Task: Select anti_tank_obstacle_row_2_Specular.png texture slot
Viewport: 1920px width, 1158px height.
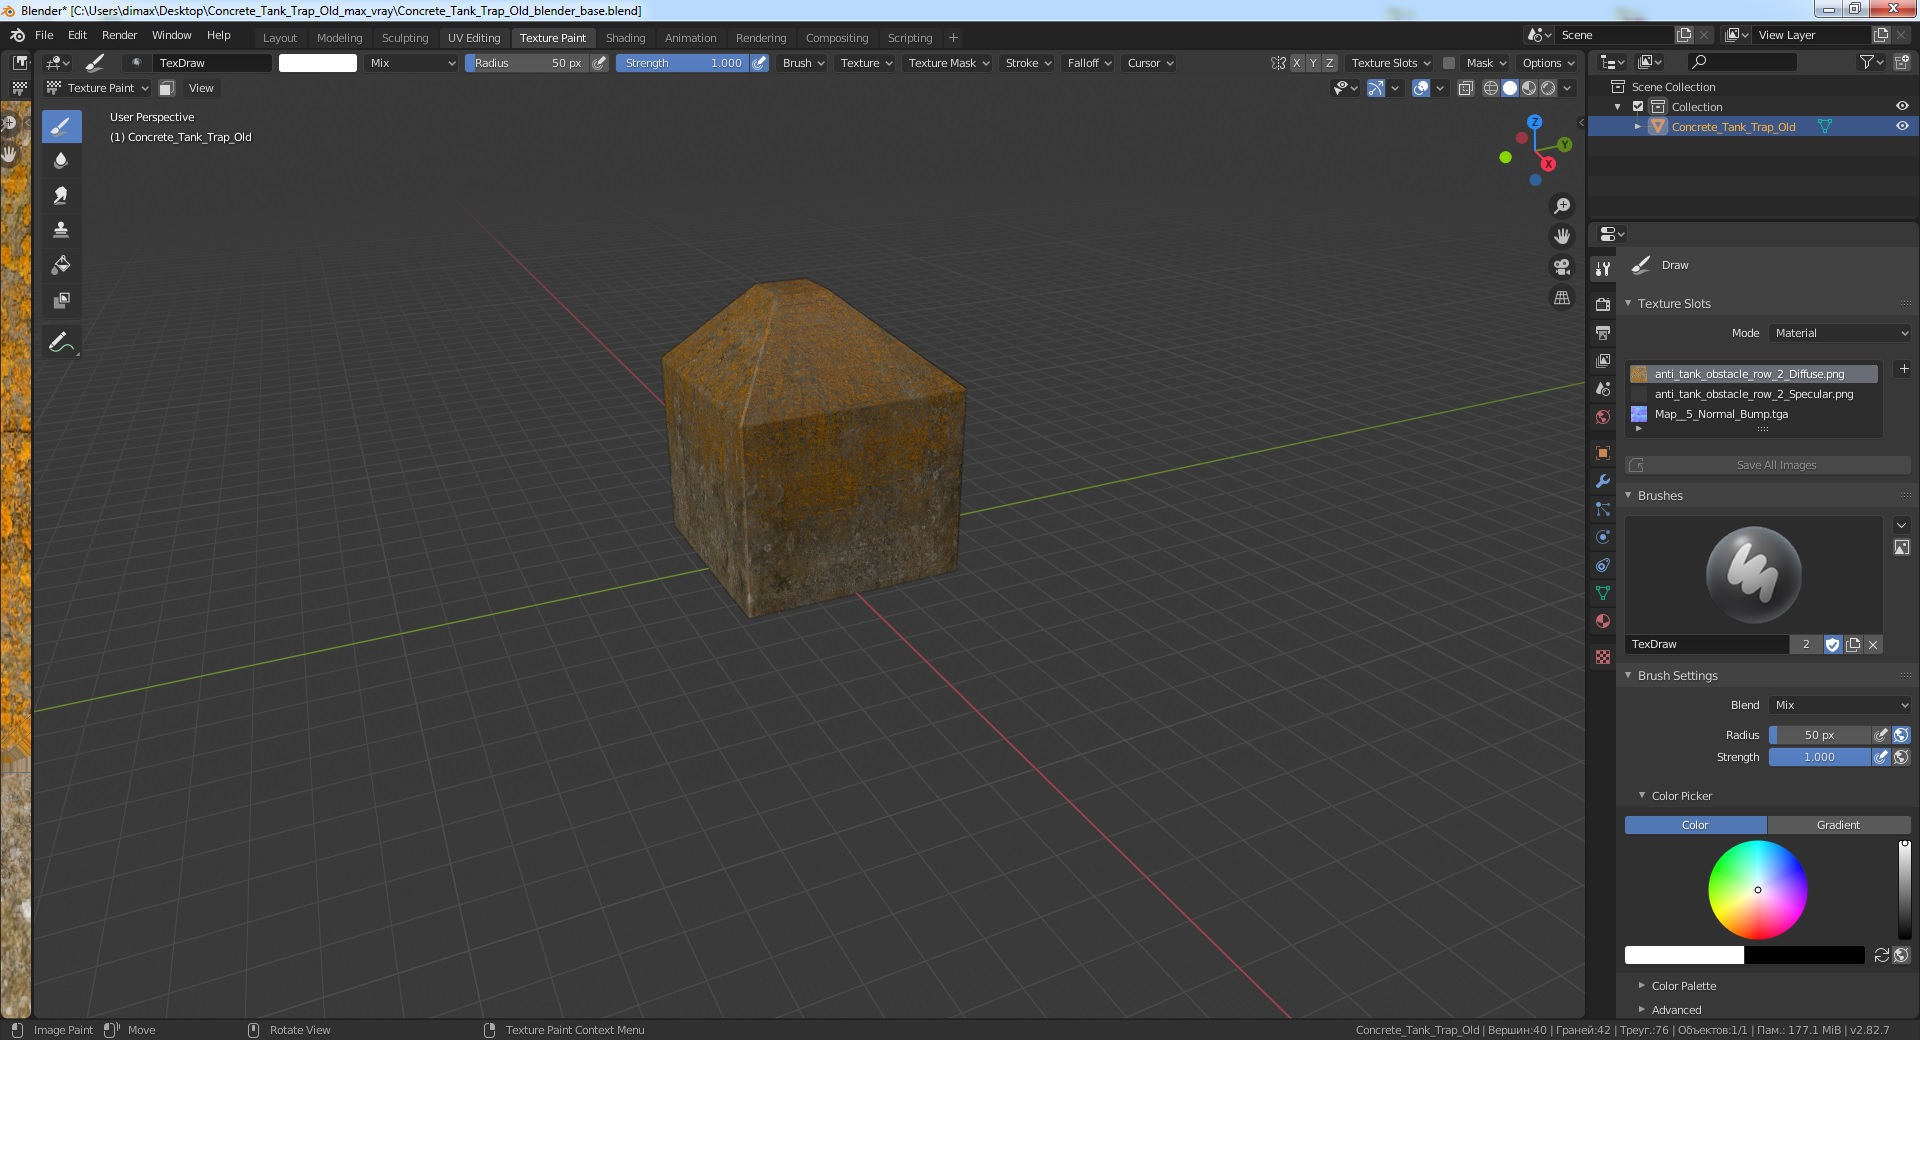Action: [1754, 394]
